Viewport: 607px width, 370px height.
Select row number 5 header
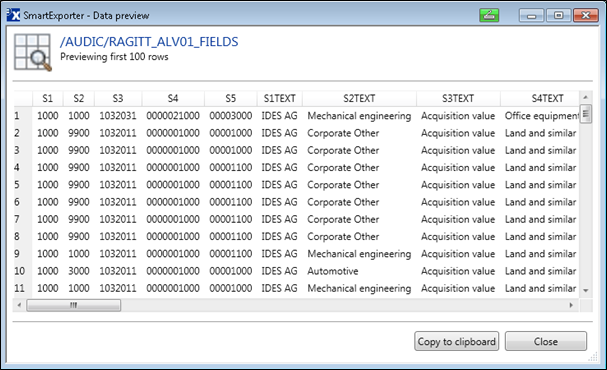pyautogui.click(x=23, y=185)
